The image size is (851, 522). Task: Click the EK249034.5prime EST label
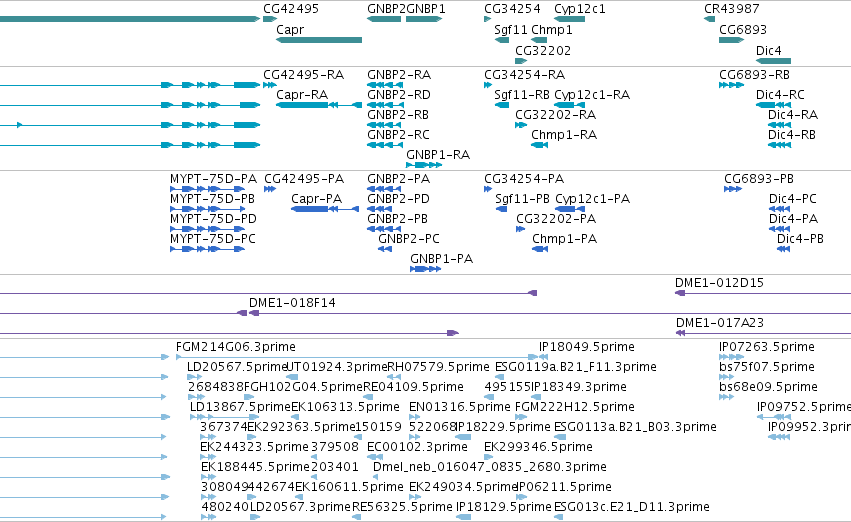click(x=463, y=487)
